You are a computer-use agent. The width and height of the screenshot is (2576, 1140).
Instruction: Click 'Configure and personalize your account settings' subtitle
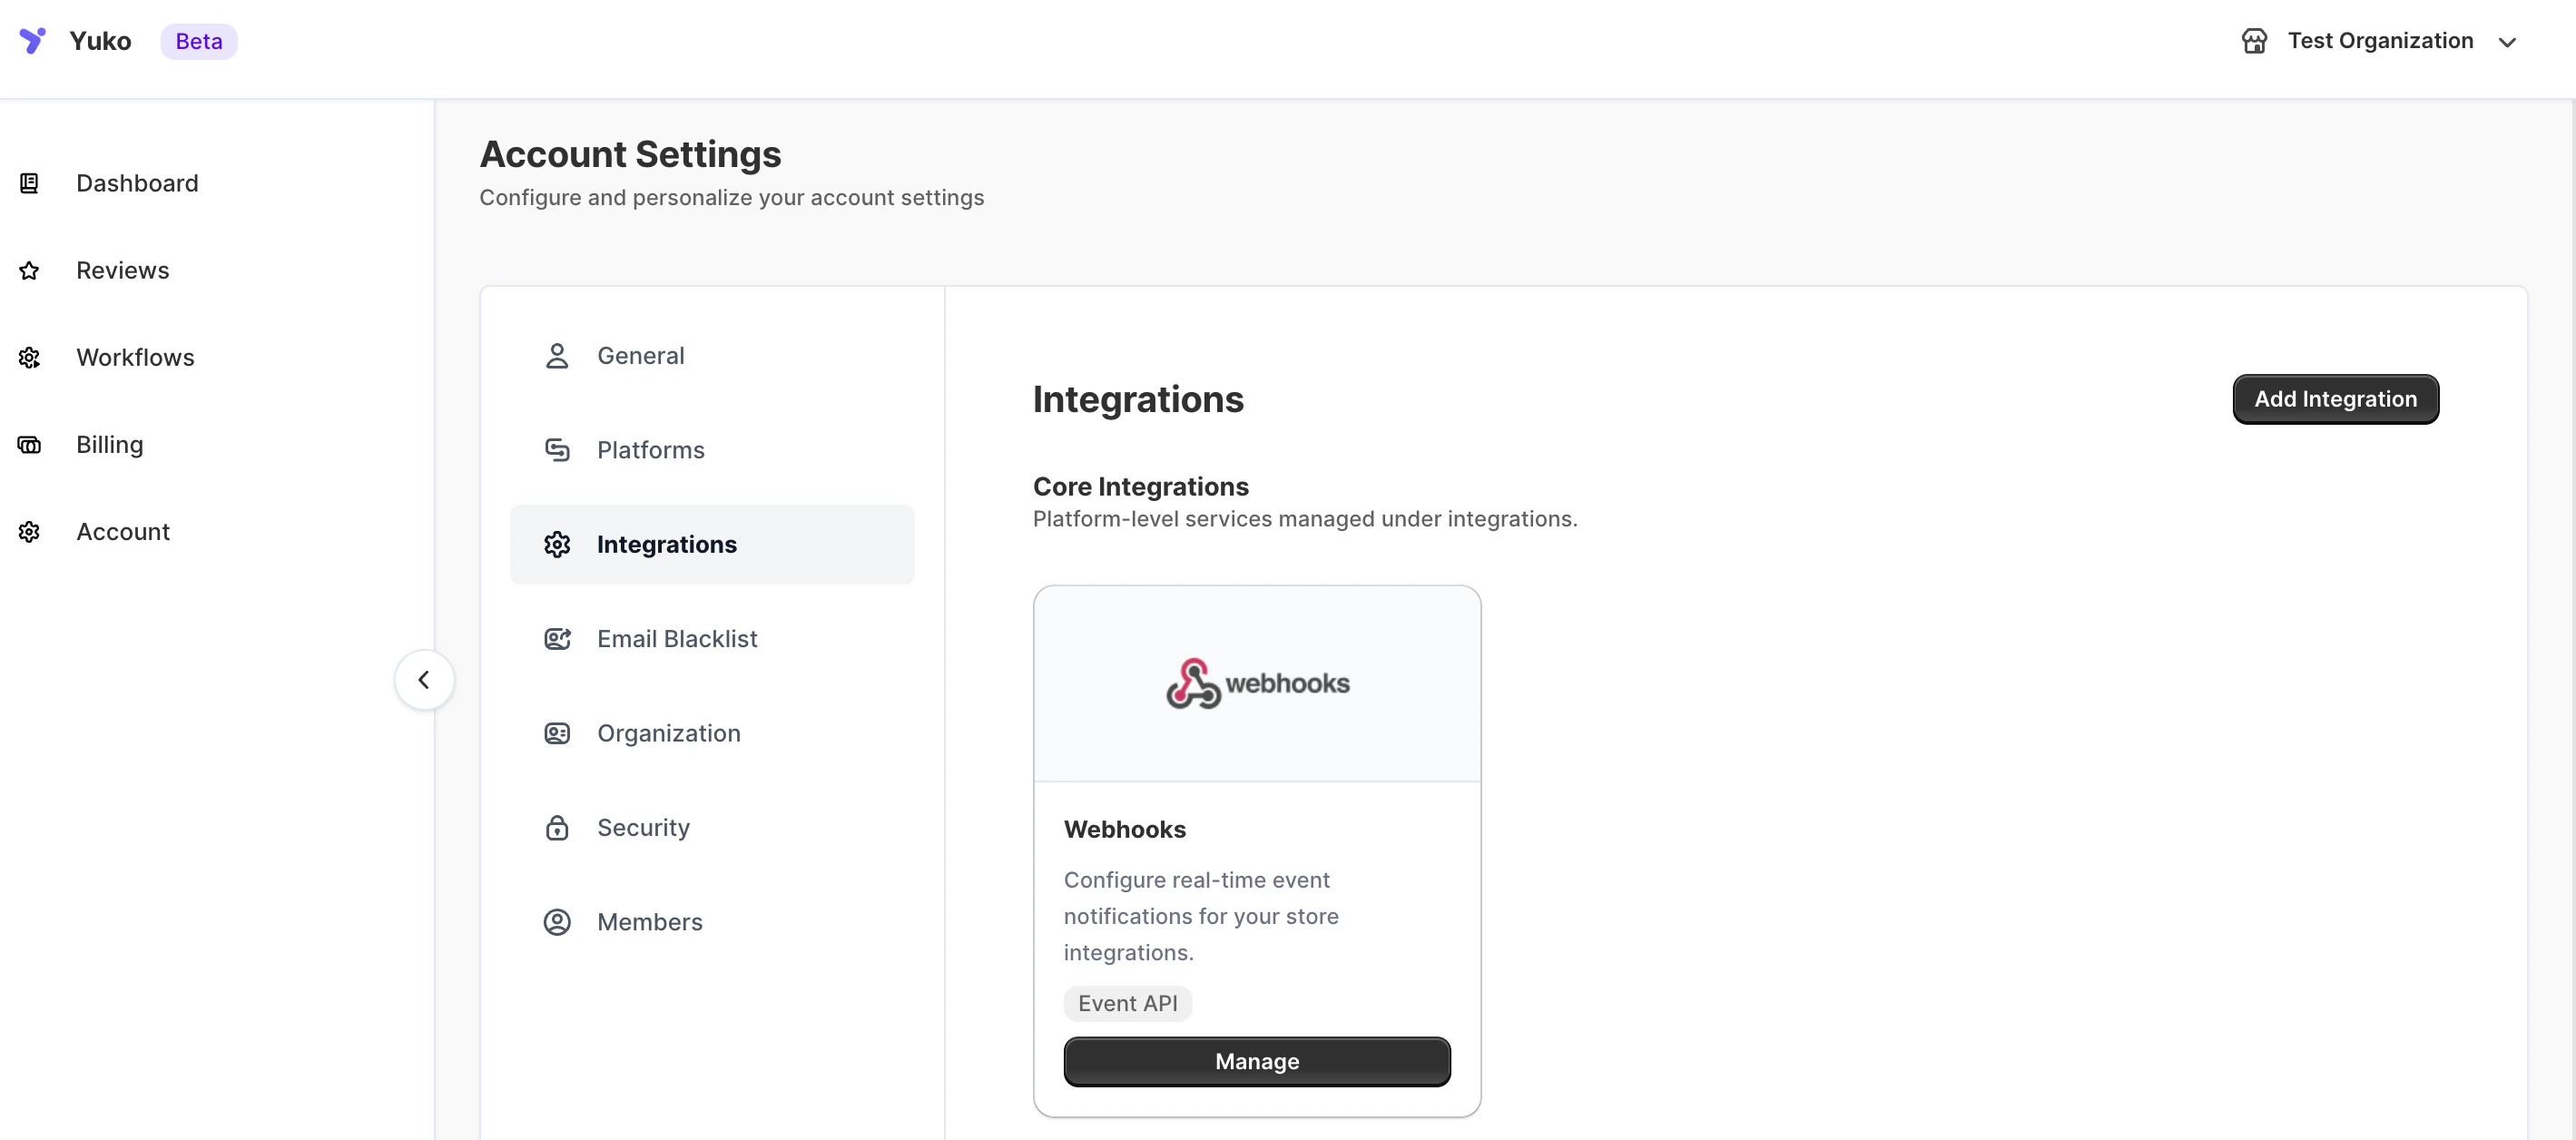coord(731,197)
